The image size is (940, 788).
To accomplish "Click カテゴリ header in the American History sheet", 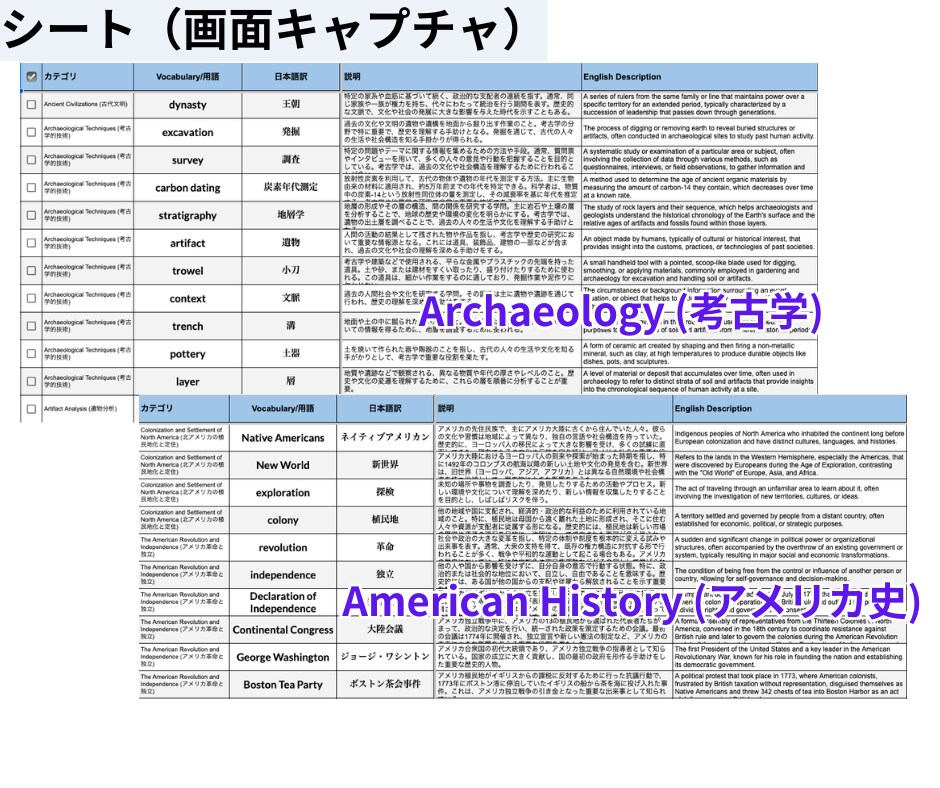I will point(183,408).
